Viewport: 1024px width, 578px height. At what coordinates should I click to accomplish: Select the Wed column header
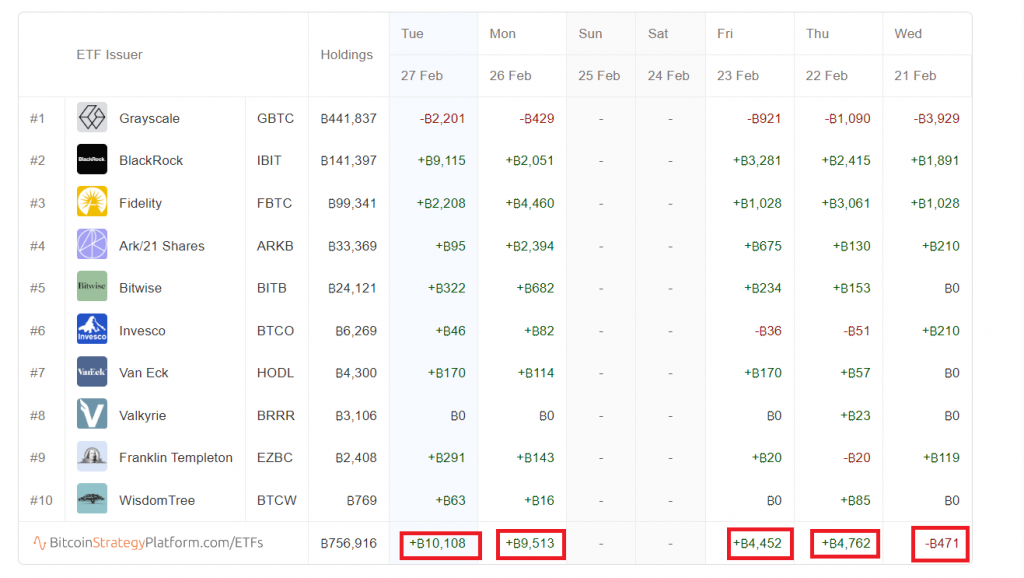tap(908, 34)
